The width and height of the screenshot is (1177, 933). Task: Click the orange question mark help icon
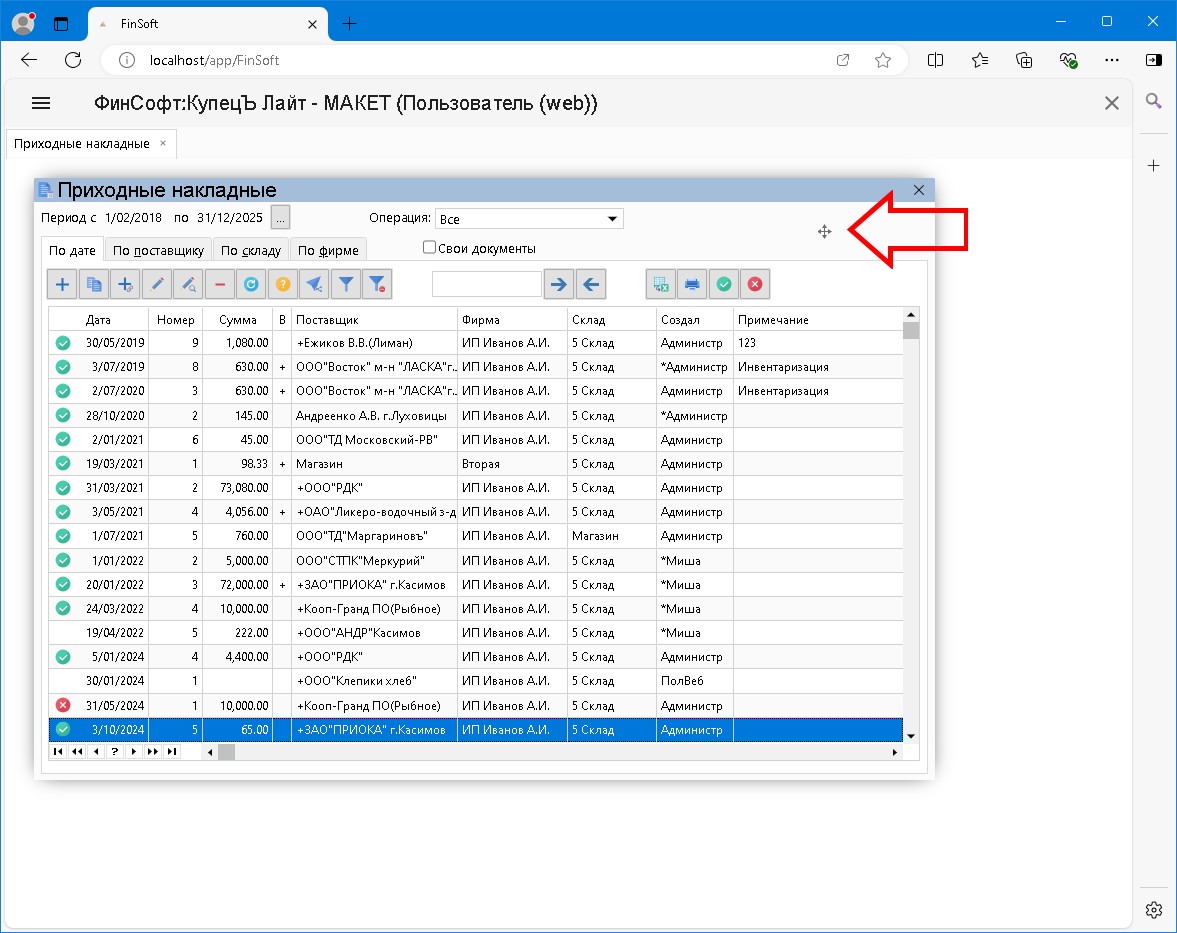[283, 285]
